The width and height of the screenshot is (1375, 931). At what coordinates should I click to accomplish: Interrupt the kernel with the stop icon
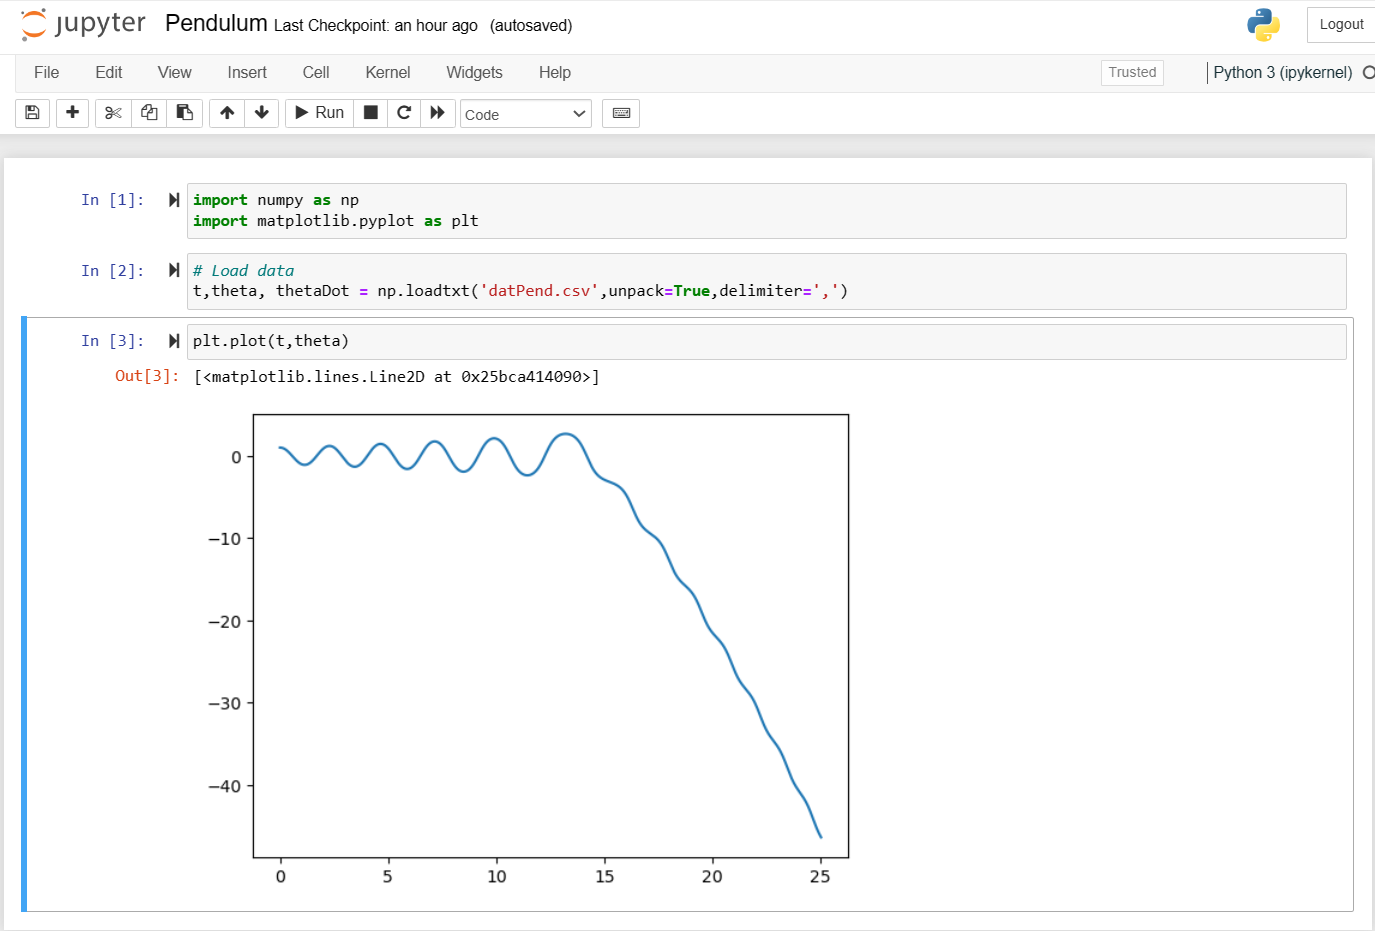tap(370, 113)
